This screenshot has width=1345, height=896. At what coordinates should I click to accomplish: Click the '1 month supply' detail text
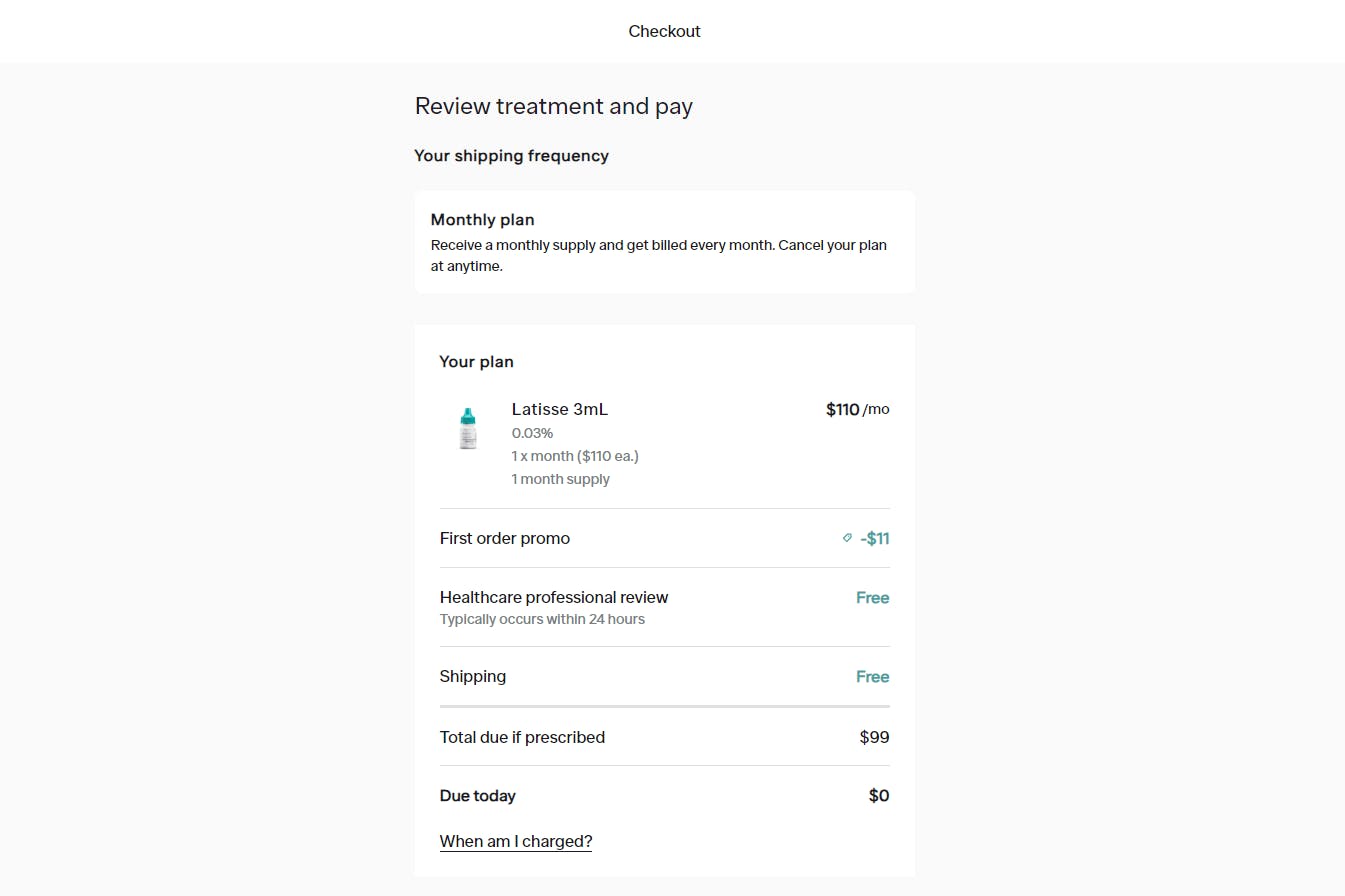click(561, 479)
